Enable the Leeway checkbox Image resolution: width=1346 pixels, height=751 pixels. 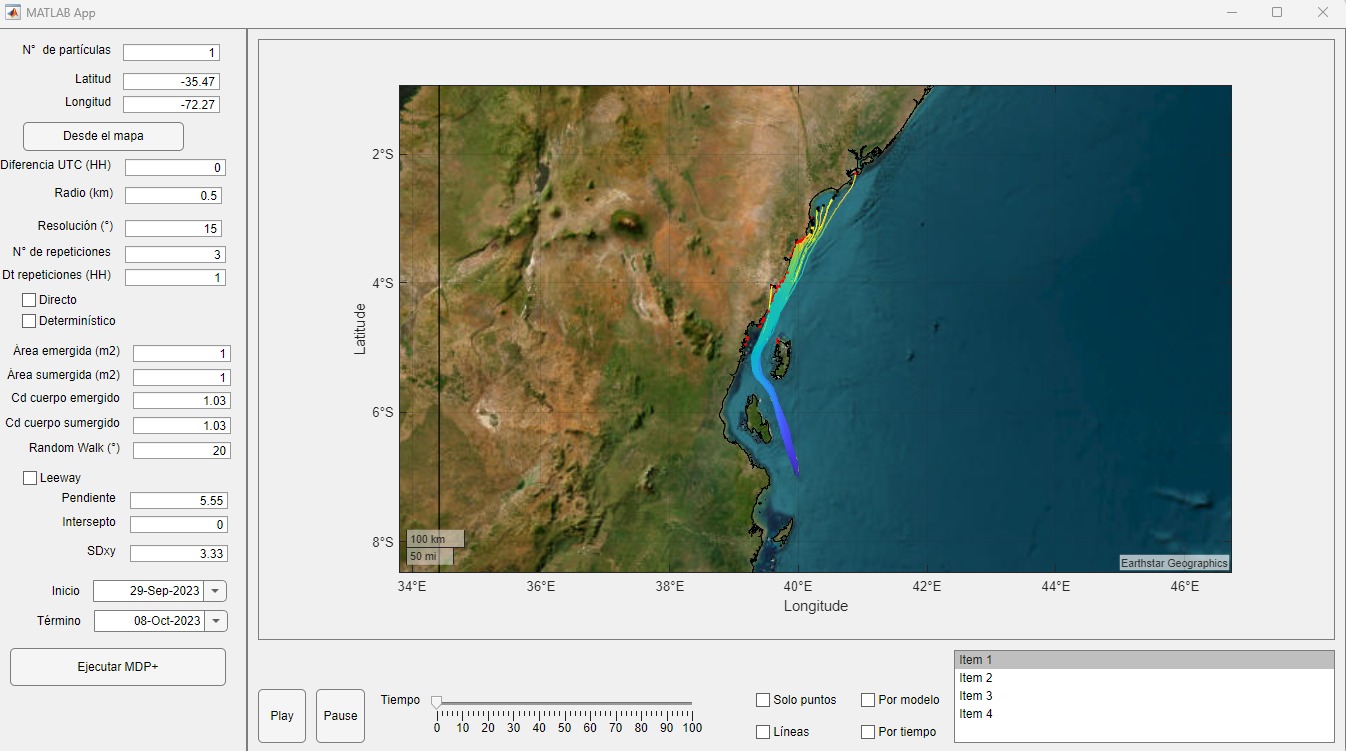(x=30, y=478)
